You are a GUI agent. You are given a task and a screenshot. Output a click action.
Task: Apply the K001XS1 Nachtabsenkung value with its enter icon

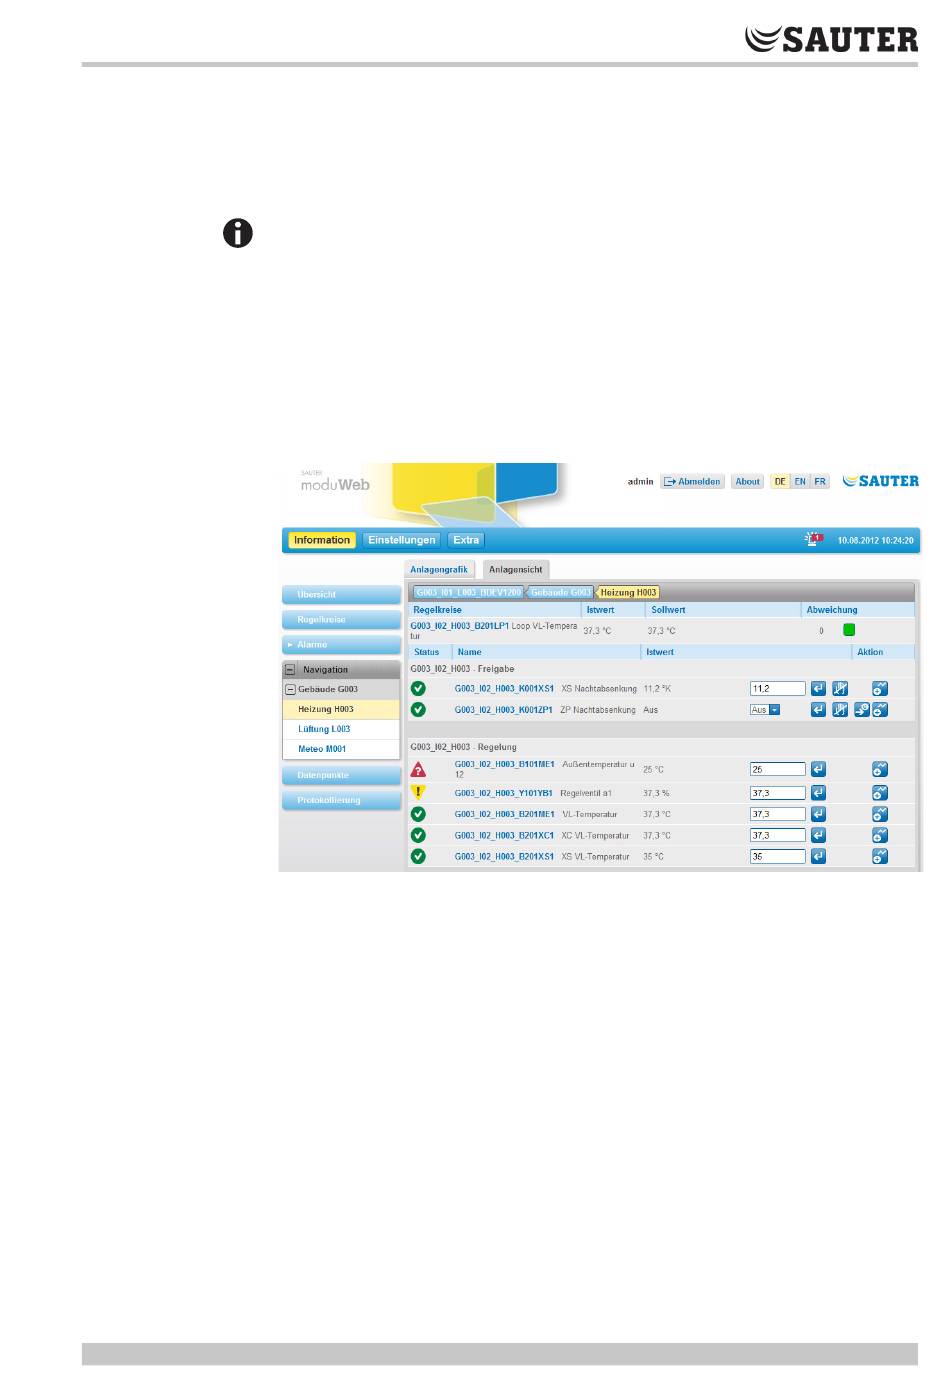pyautogui.click(x=818, y=688)
